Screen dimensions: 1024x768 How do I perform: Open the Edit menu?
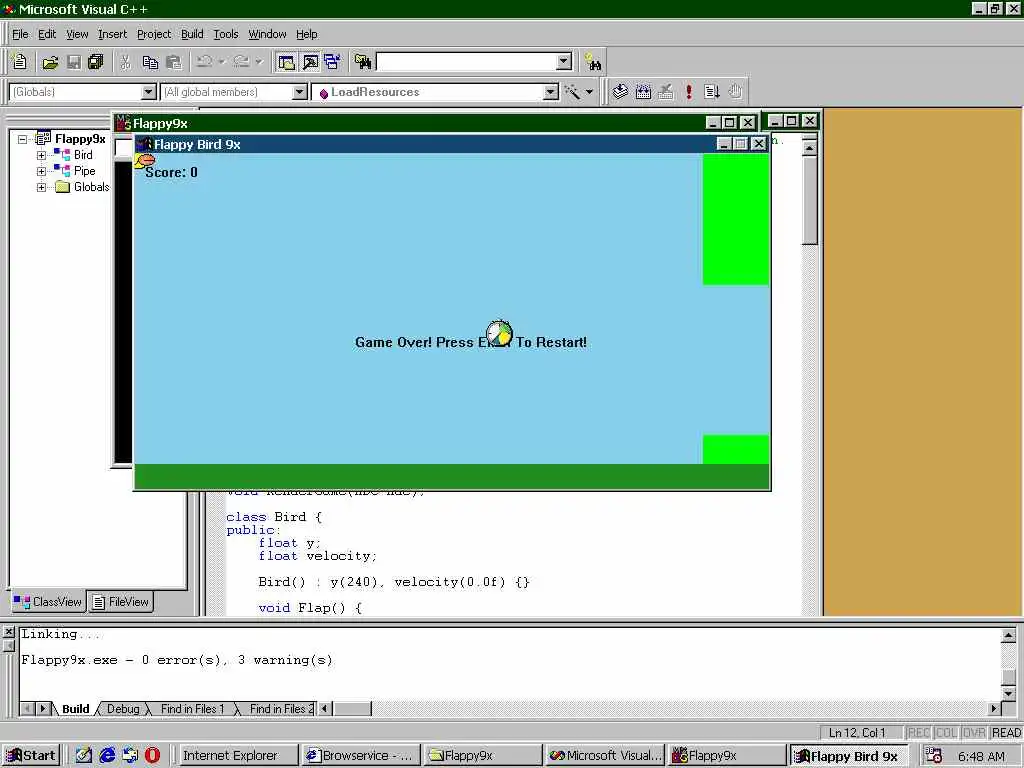coord(47,34)
